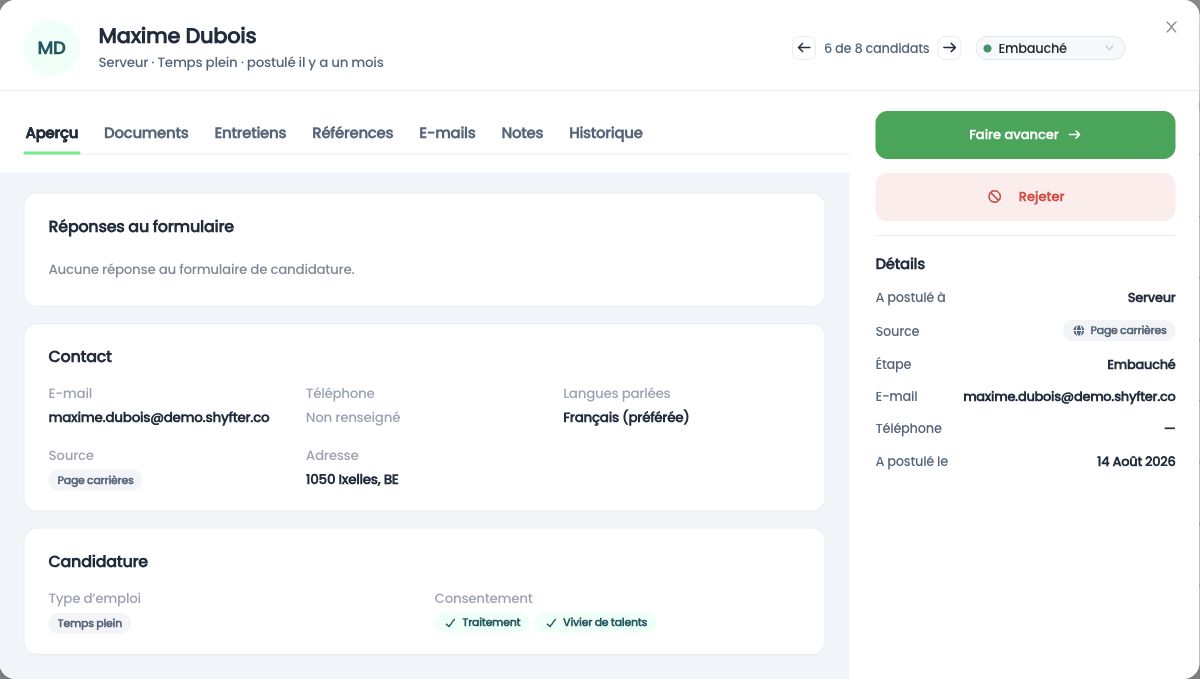Click the Détails heading
This screenshot has height=679, width=1200.
(x=900, y=264)
